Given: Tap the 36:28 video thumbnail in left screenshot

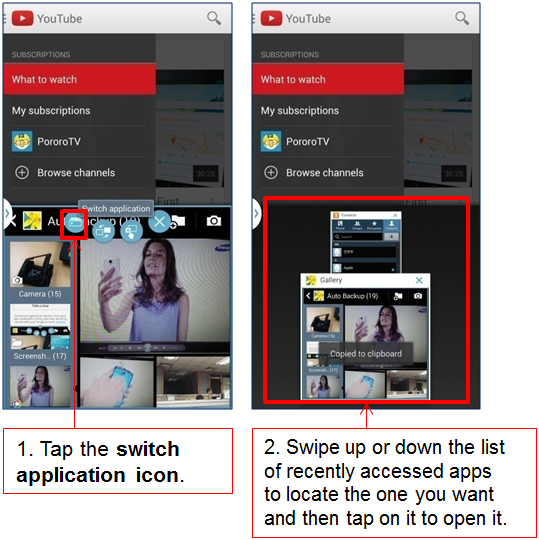Looking at the screenshot, I should pyautogui.click(x=190, y=128).
